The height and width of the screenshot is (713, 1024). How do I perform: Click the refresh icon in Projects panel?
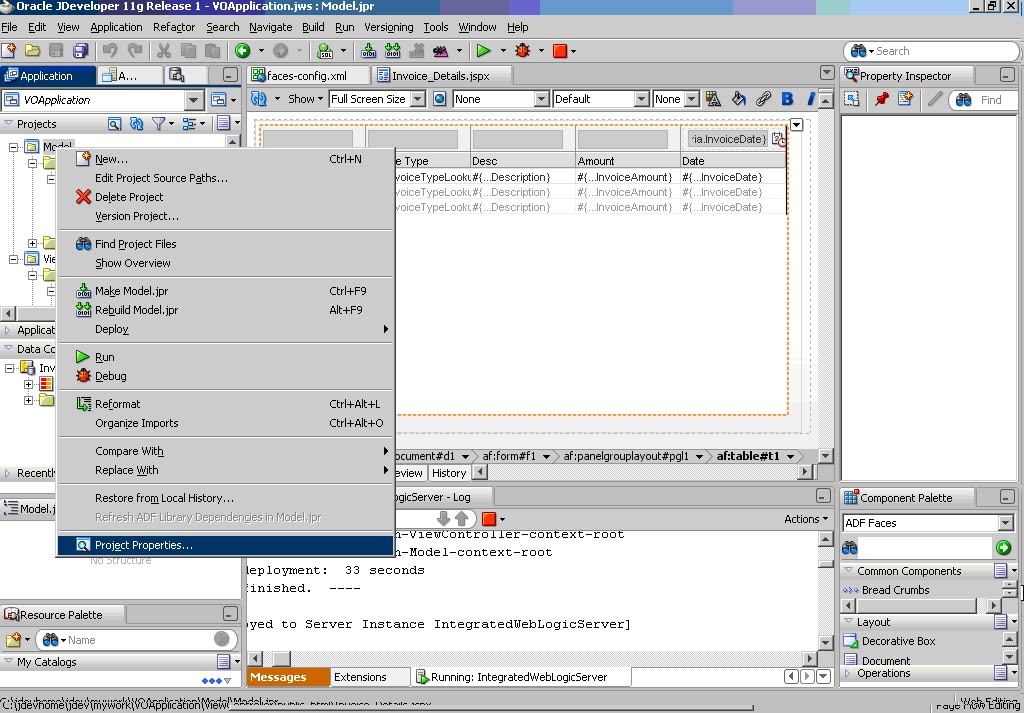[x=136, y=123]
